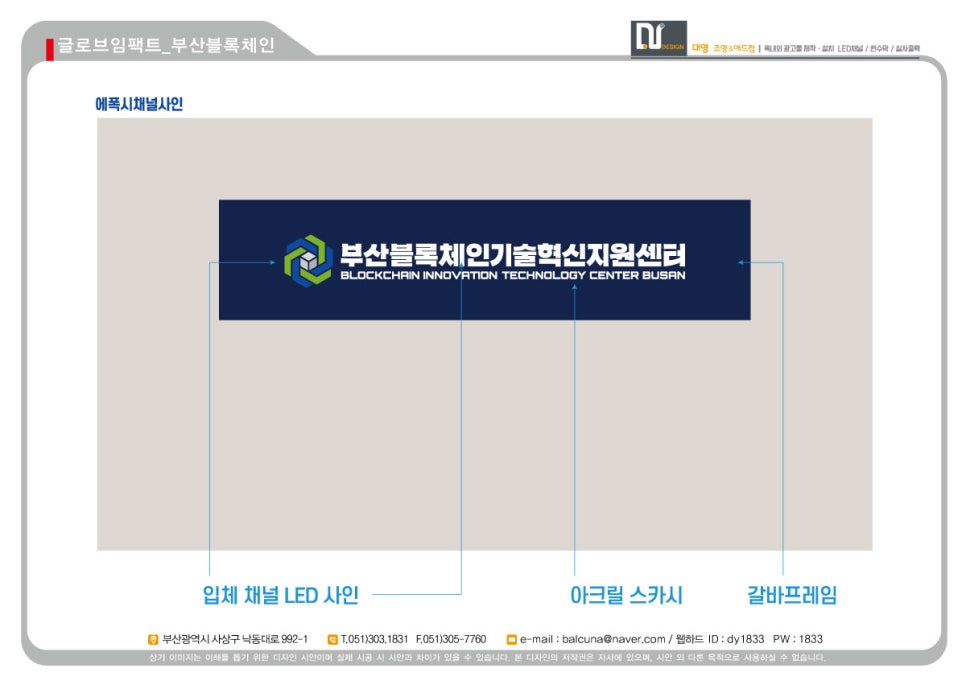Image resolution: width=966 pixels, height=685 pixels.
Task: Click the '갈바프레임' label
Action: pos(792,595)
